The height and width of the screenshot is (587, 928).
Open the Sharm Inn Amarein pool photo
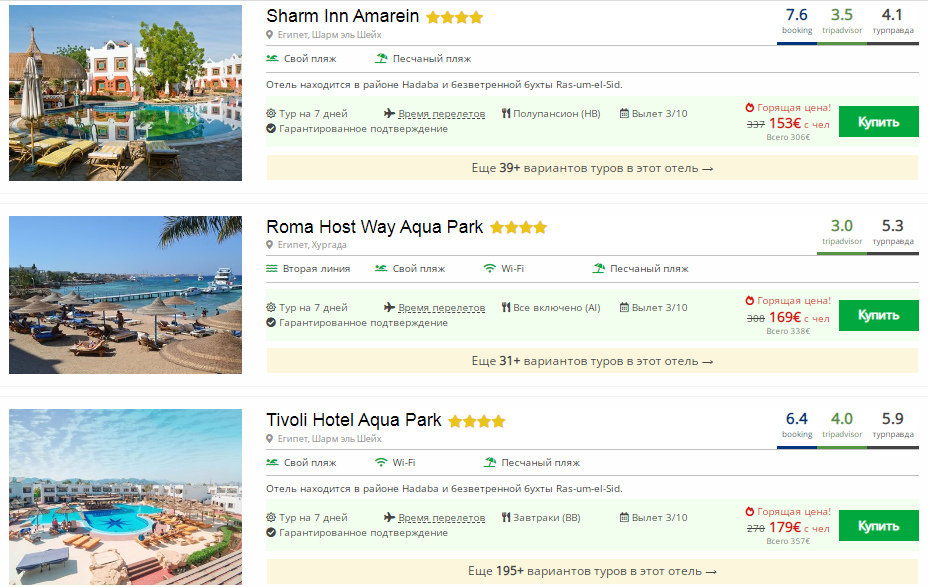pos(125,93)
